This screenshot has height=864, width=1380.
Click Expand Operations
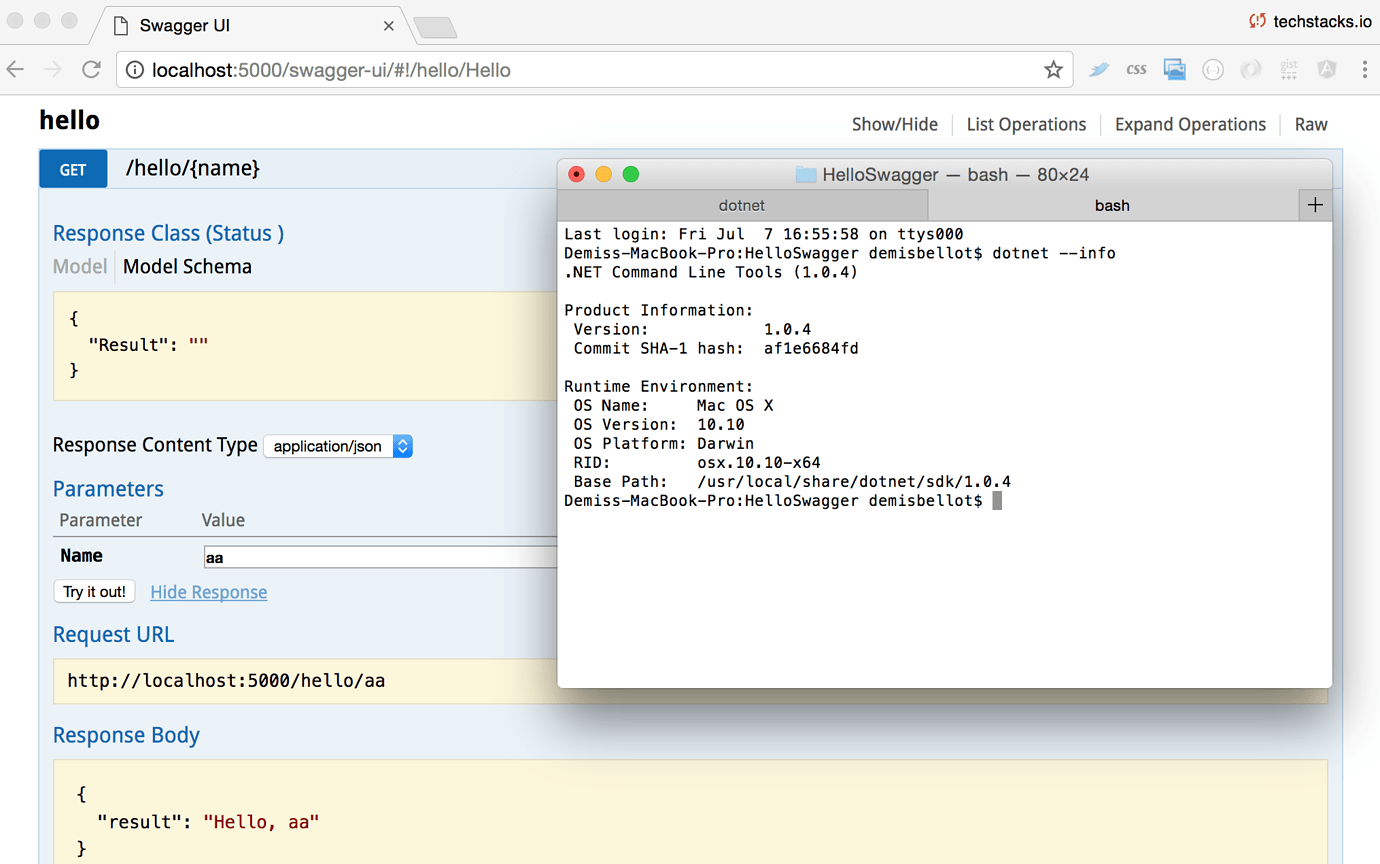pyautogui.click(x=1190, y=124)
